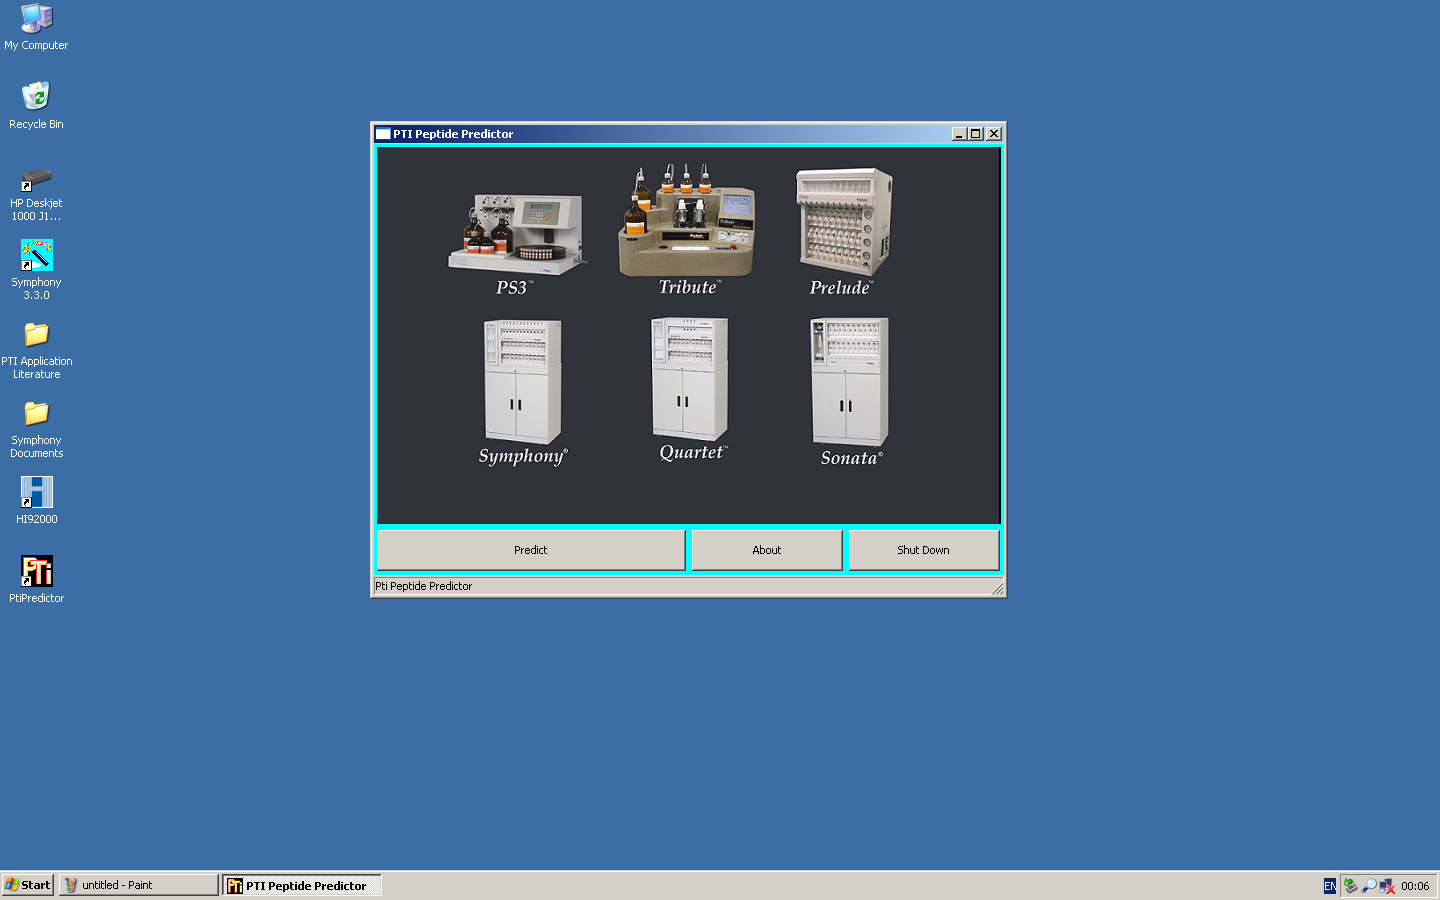Launch the Symphony 3.3.0 shortcut
The height and width of the screenshot is (900, 1440).
36,255
